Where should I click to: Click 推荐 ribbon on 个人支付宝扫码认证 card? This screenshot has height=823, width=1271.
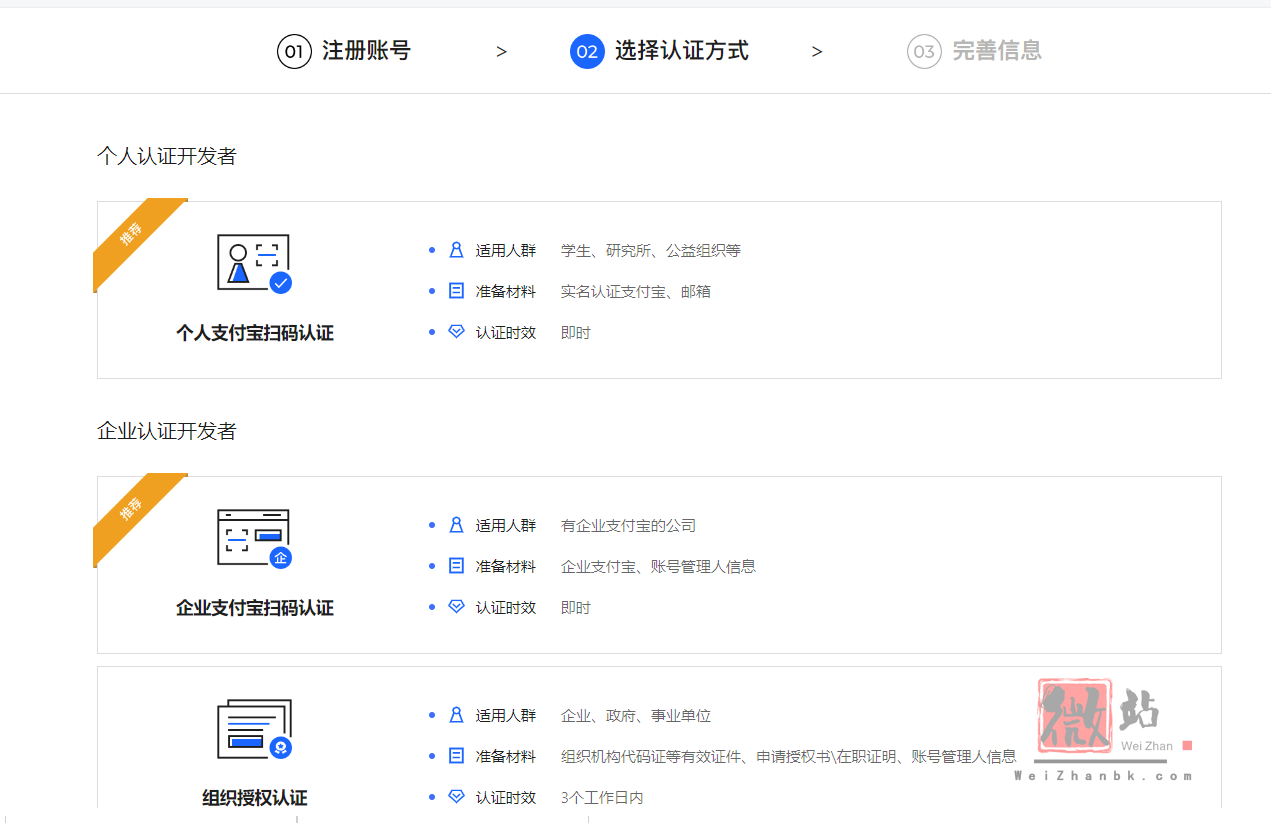[x=132, y=236]
